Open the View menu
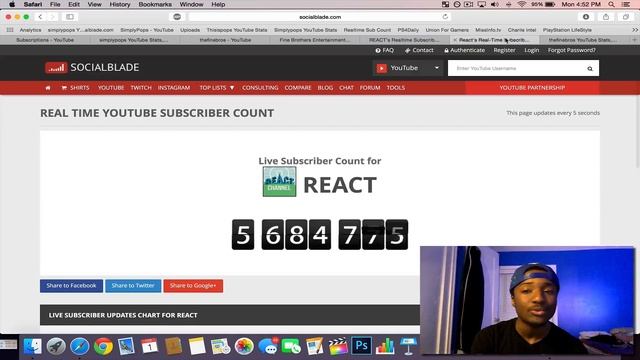 pos(94,4)
